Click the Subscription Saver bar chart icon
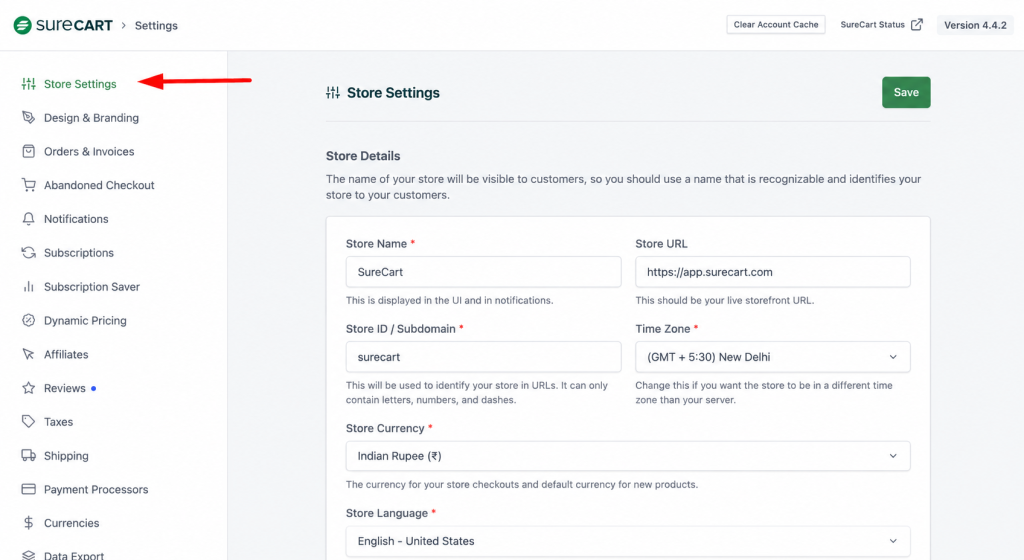The height and width of the screenshot is (560, 1024). [x=28, y=287]
